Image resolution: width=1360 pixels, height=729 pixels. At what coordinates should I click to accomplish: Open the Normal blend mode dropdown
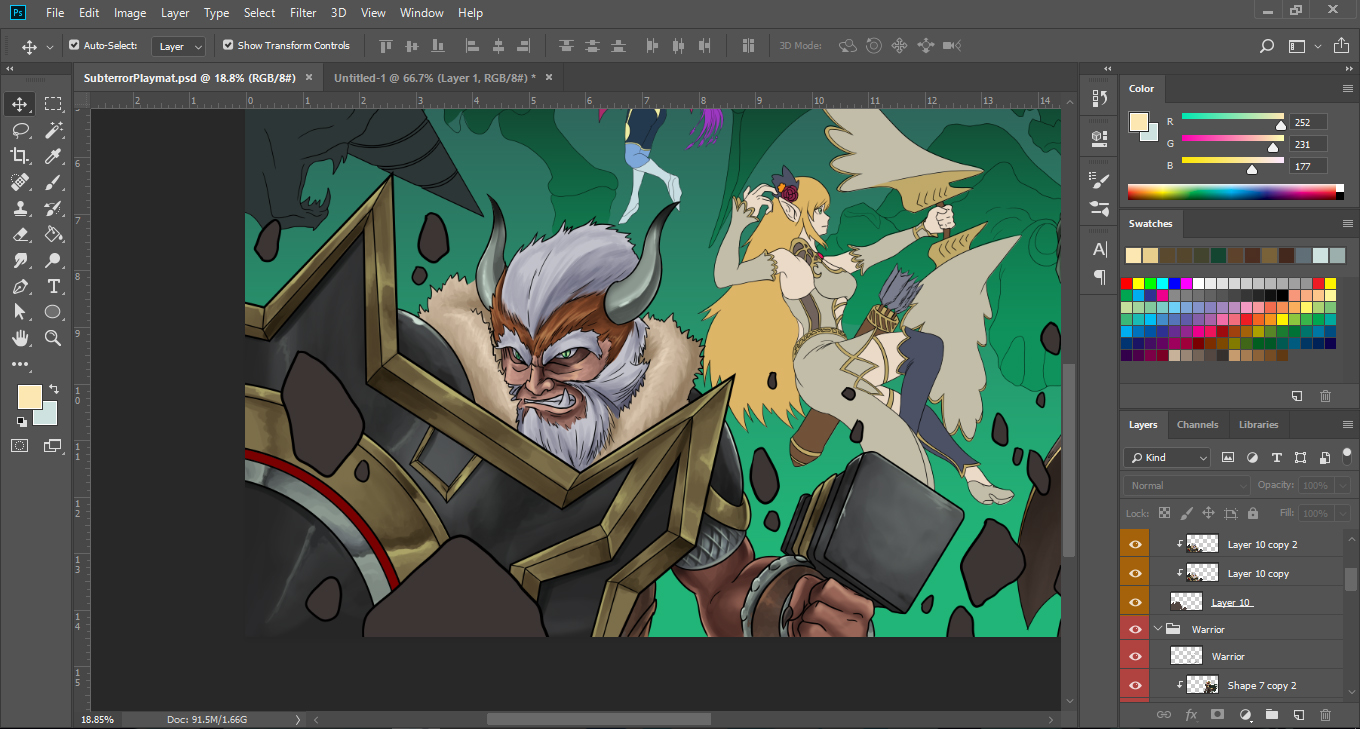pos(1187,485)
